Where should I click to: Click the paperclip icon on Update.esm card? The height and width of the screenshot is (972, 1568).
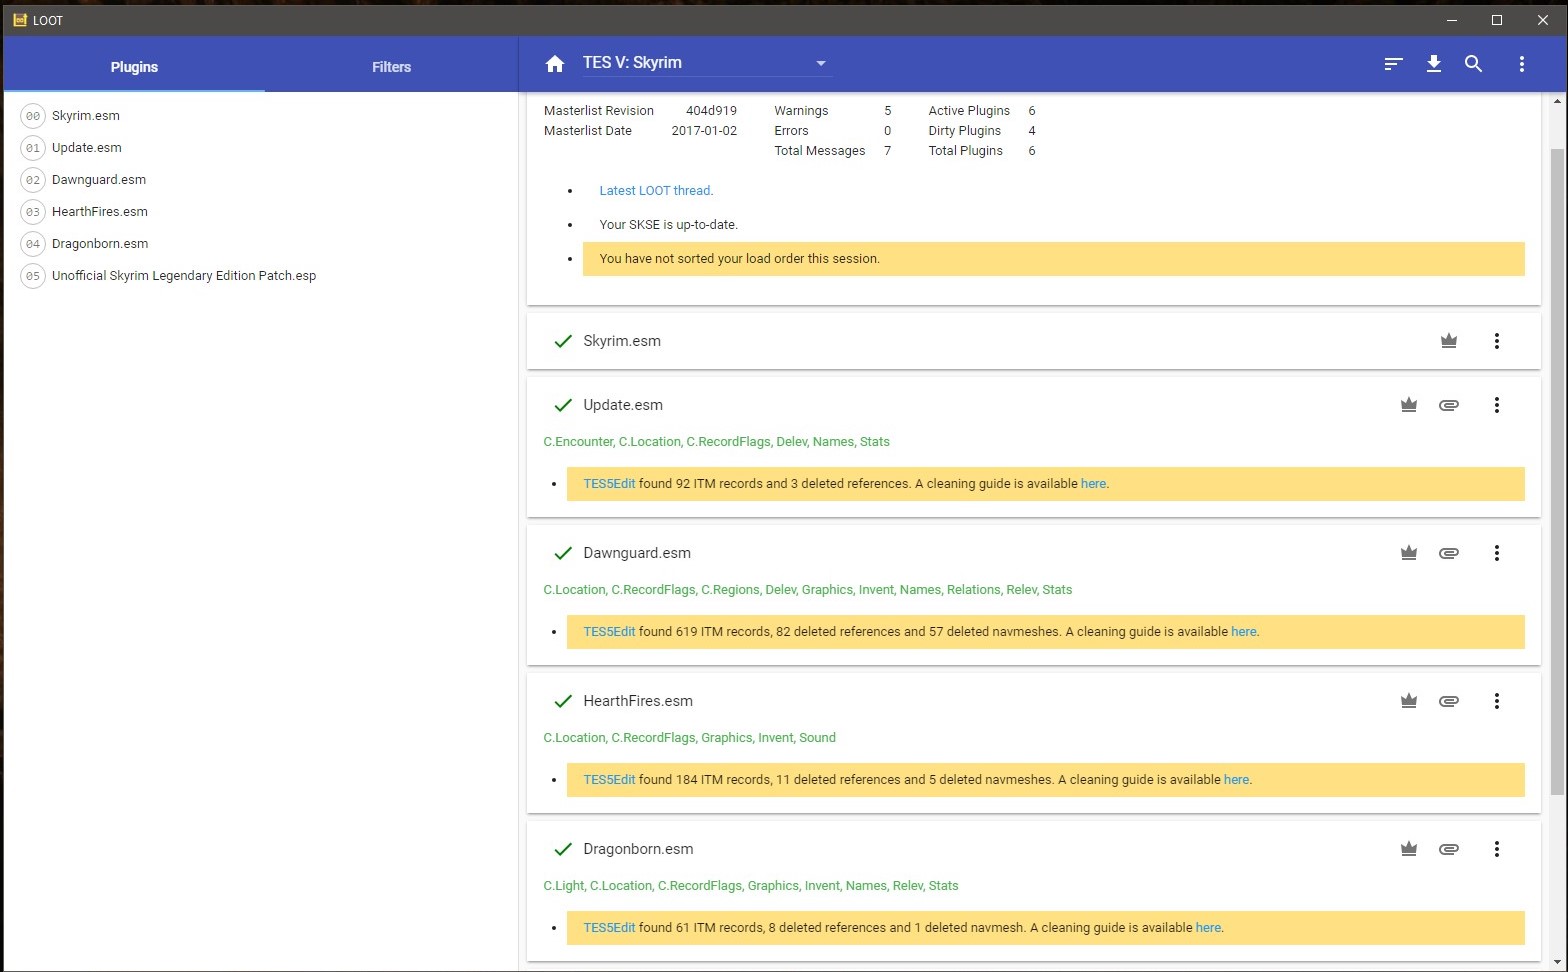[1448, 405]
